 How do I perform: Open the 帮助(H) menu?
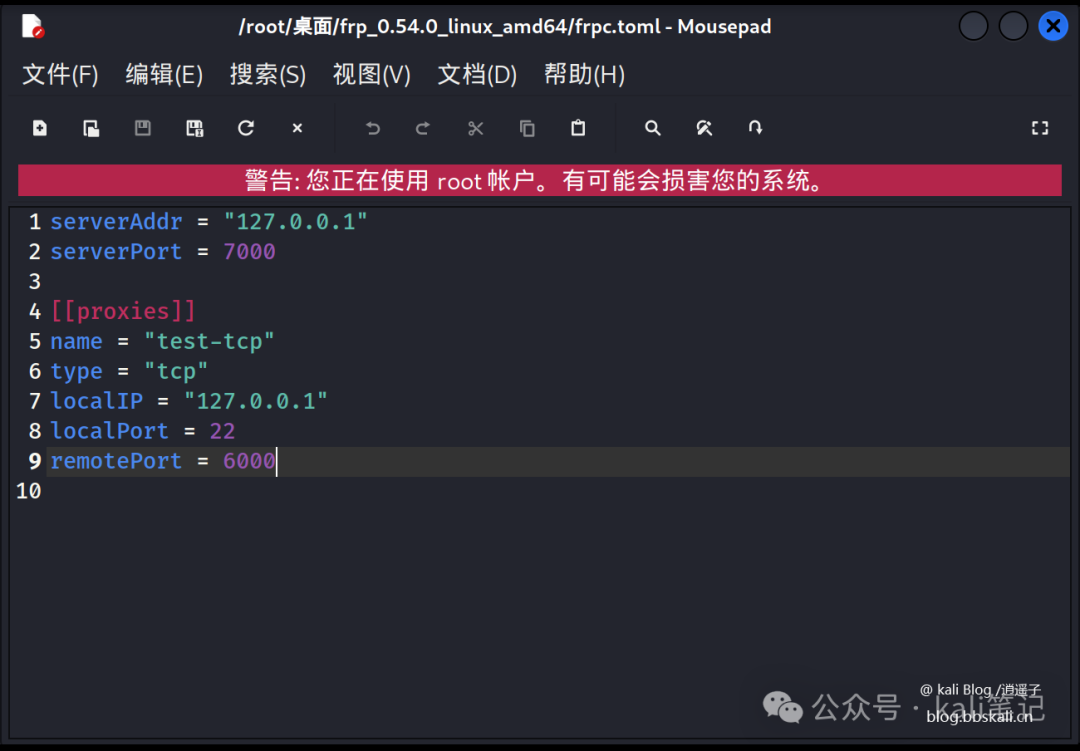584,74
